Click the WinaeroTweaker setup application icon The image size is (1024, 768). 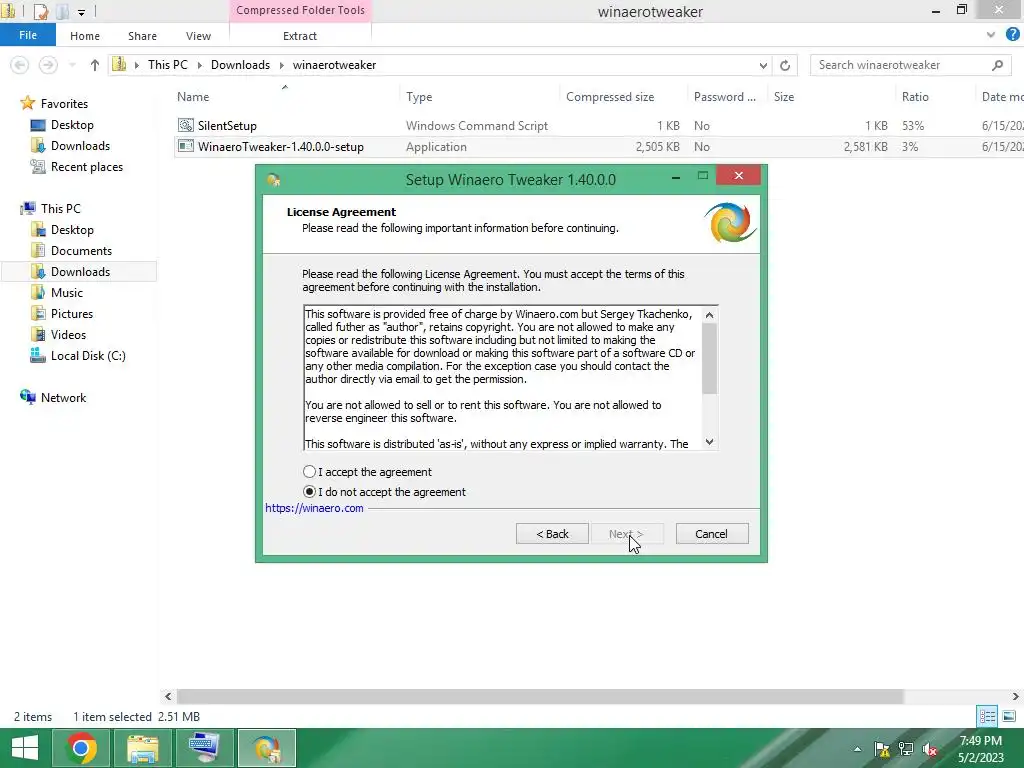click(x=186, y=146)
